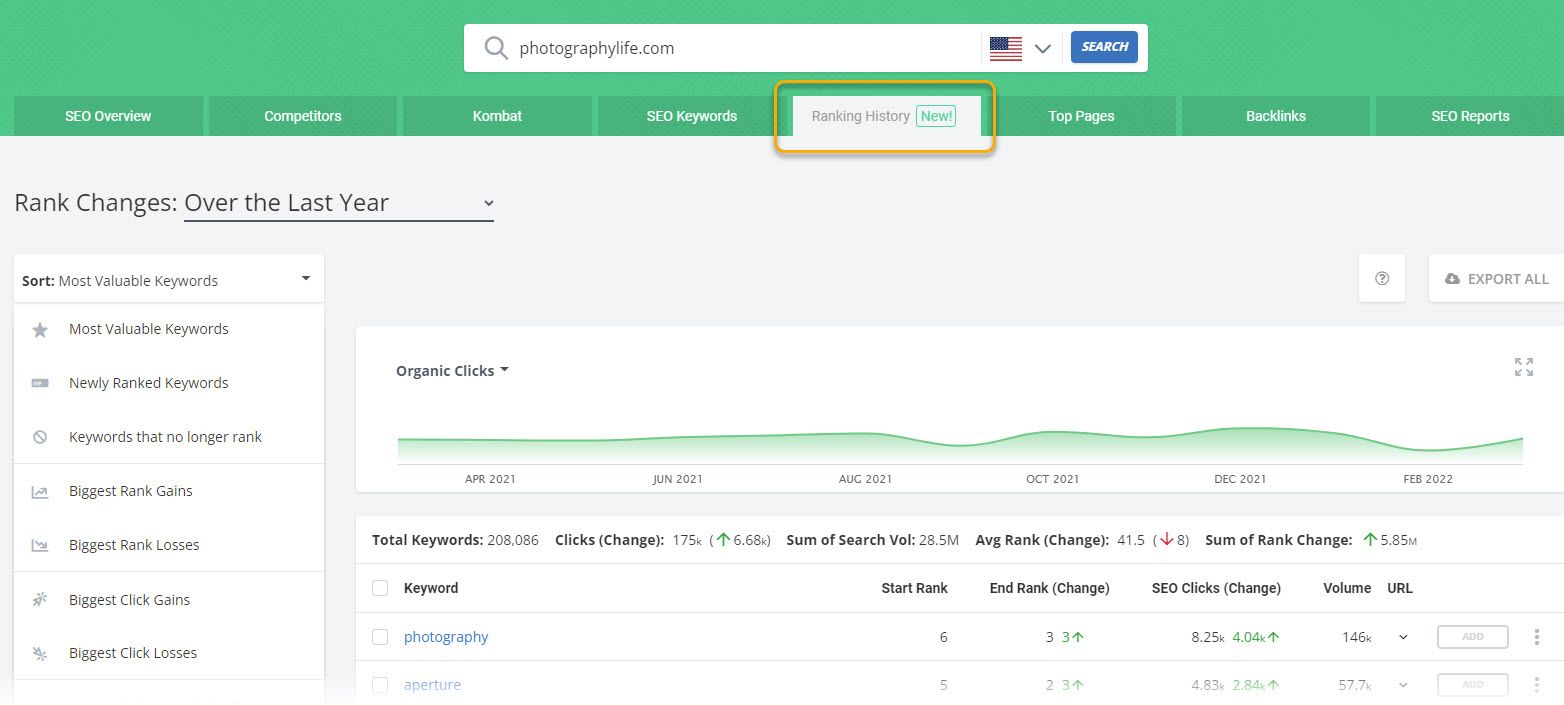Viewport: 1564px width, 705px height.
Task: Open the aperture keyword link
Action: pos(432,685)
